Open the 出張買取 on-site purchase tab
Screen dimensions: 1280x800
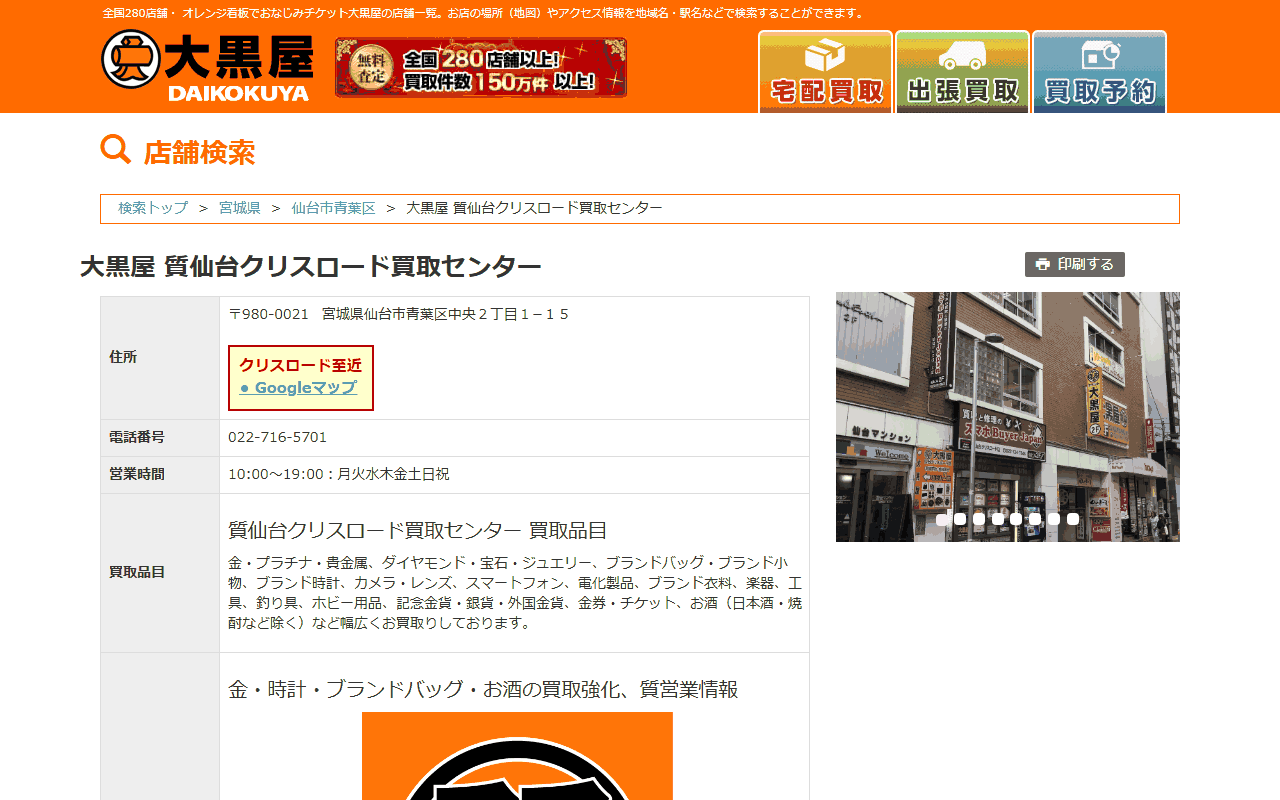coord(962,72)
